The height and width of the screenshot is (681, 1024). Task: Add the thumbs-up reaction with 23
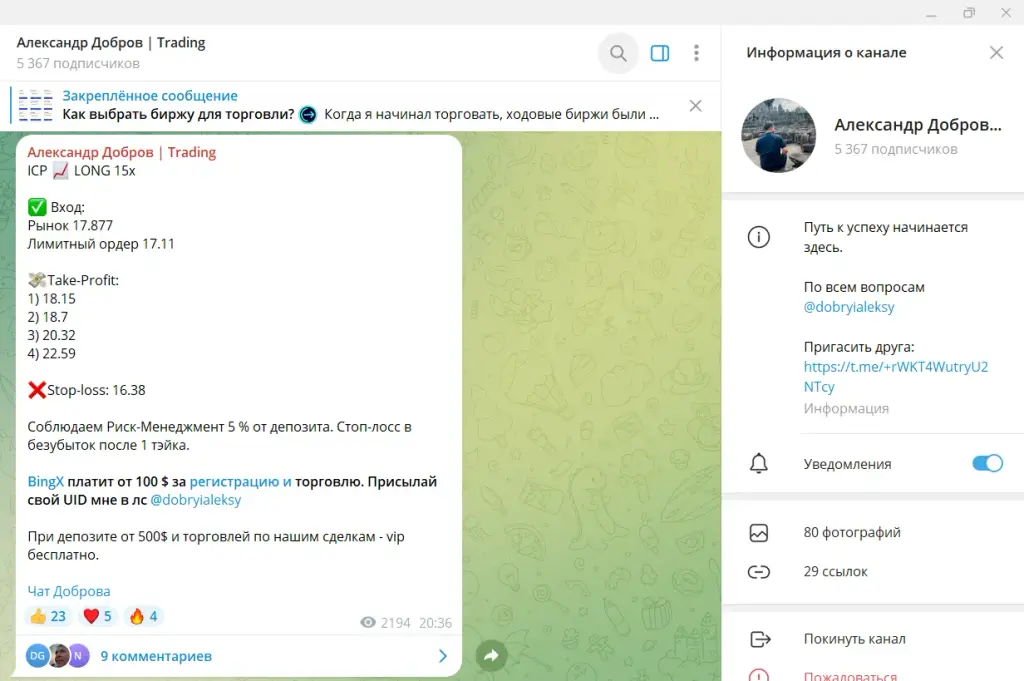click(48, 616)
